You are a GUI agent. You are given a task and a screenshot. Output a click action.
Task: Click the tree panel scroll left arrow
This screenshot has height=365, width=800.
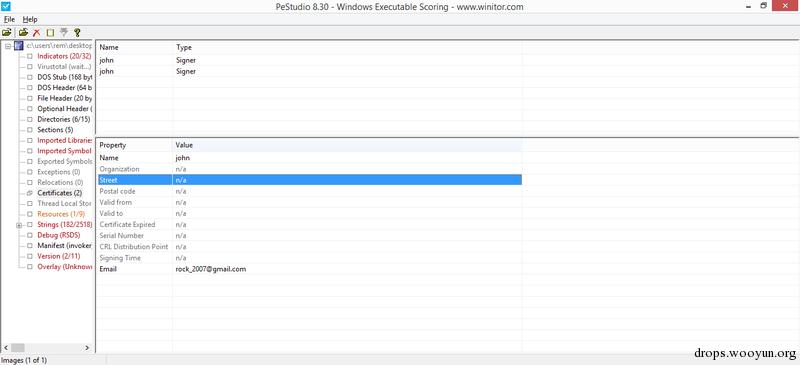6,348
